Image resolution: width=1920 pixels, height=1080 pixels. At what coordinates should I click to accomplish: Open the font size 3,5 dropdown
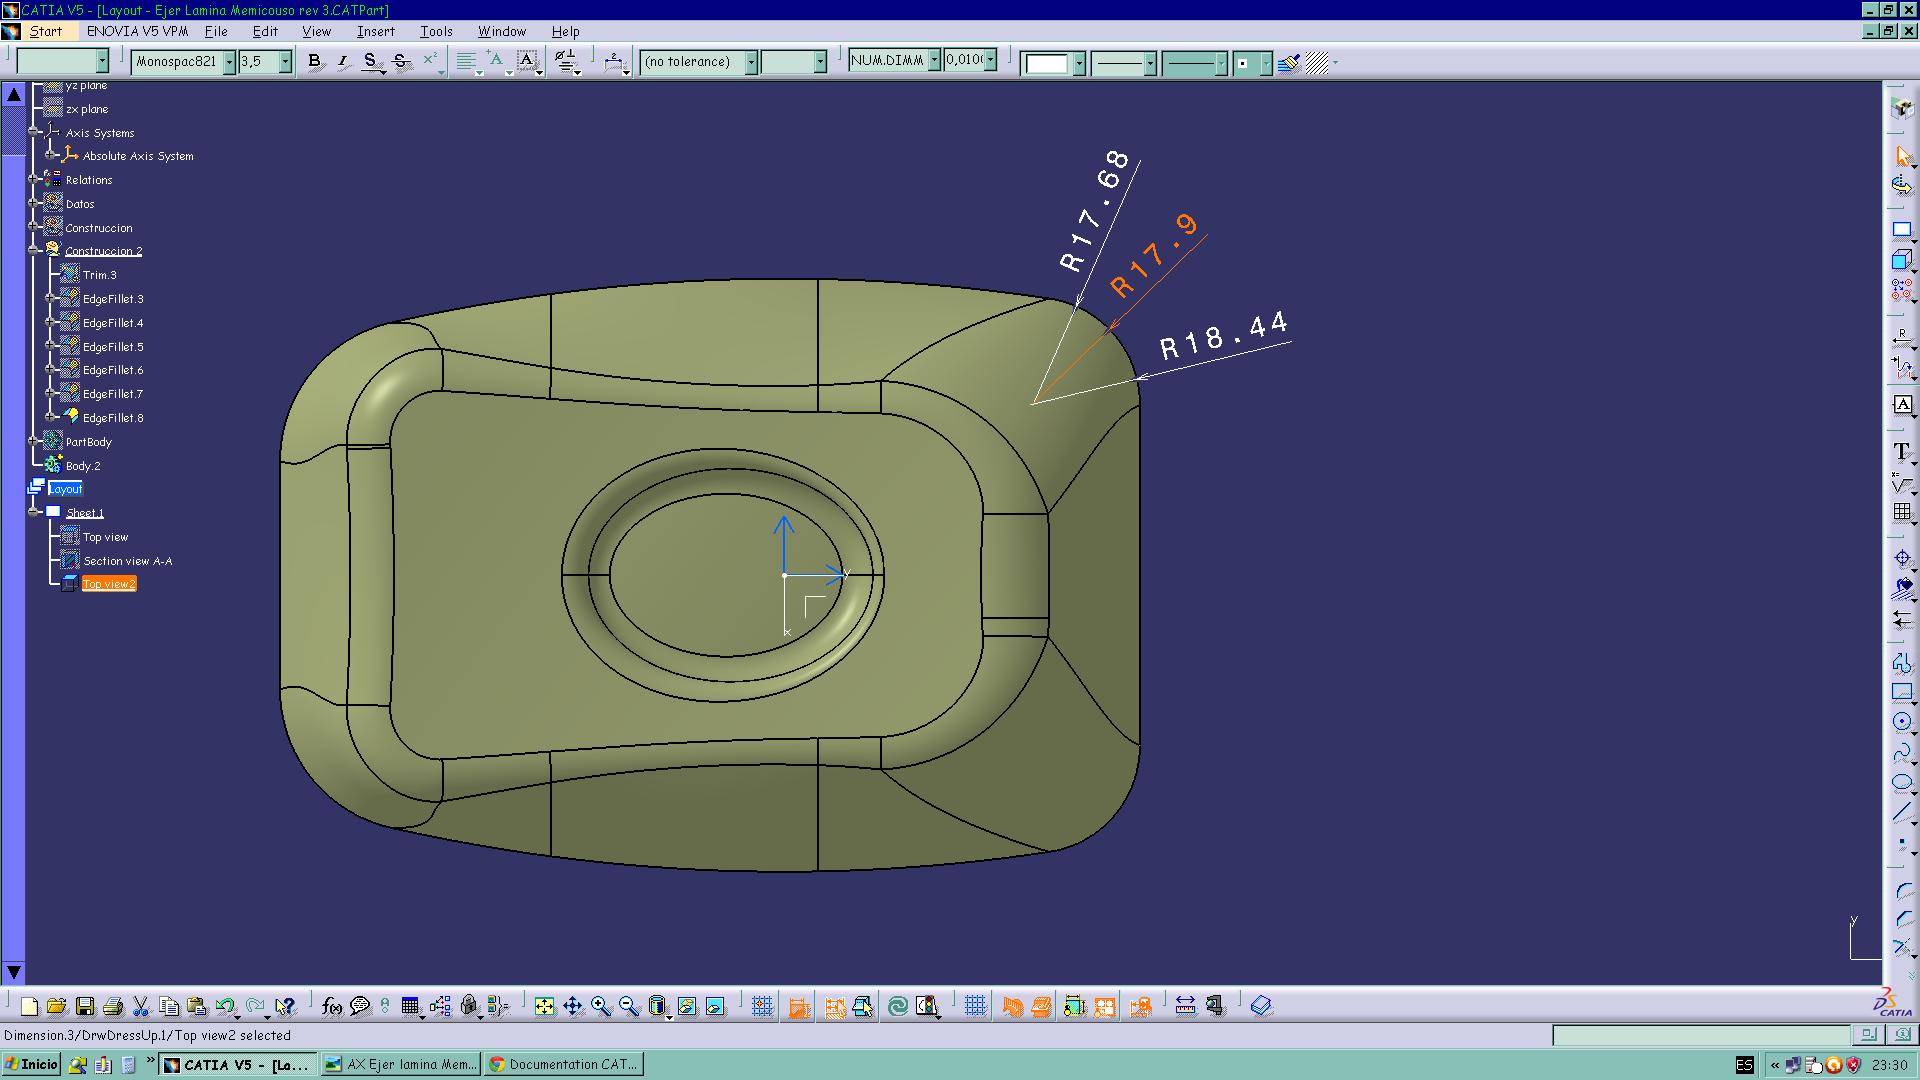pyautogui.click(x=285, y=62)
